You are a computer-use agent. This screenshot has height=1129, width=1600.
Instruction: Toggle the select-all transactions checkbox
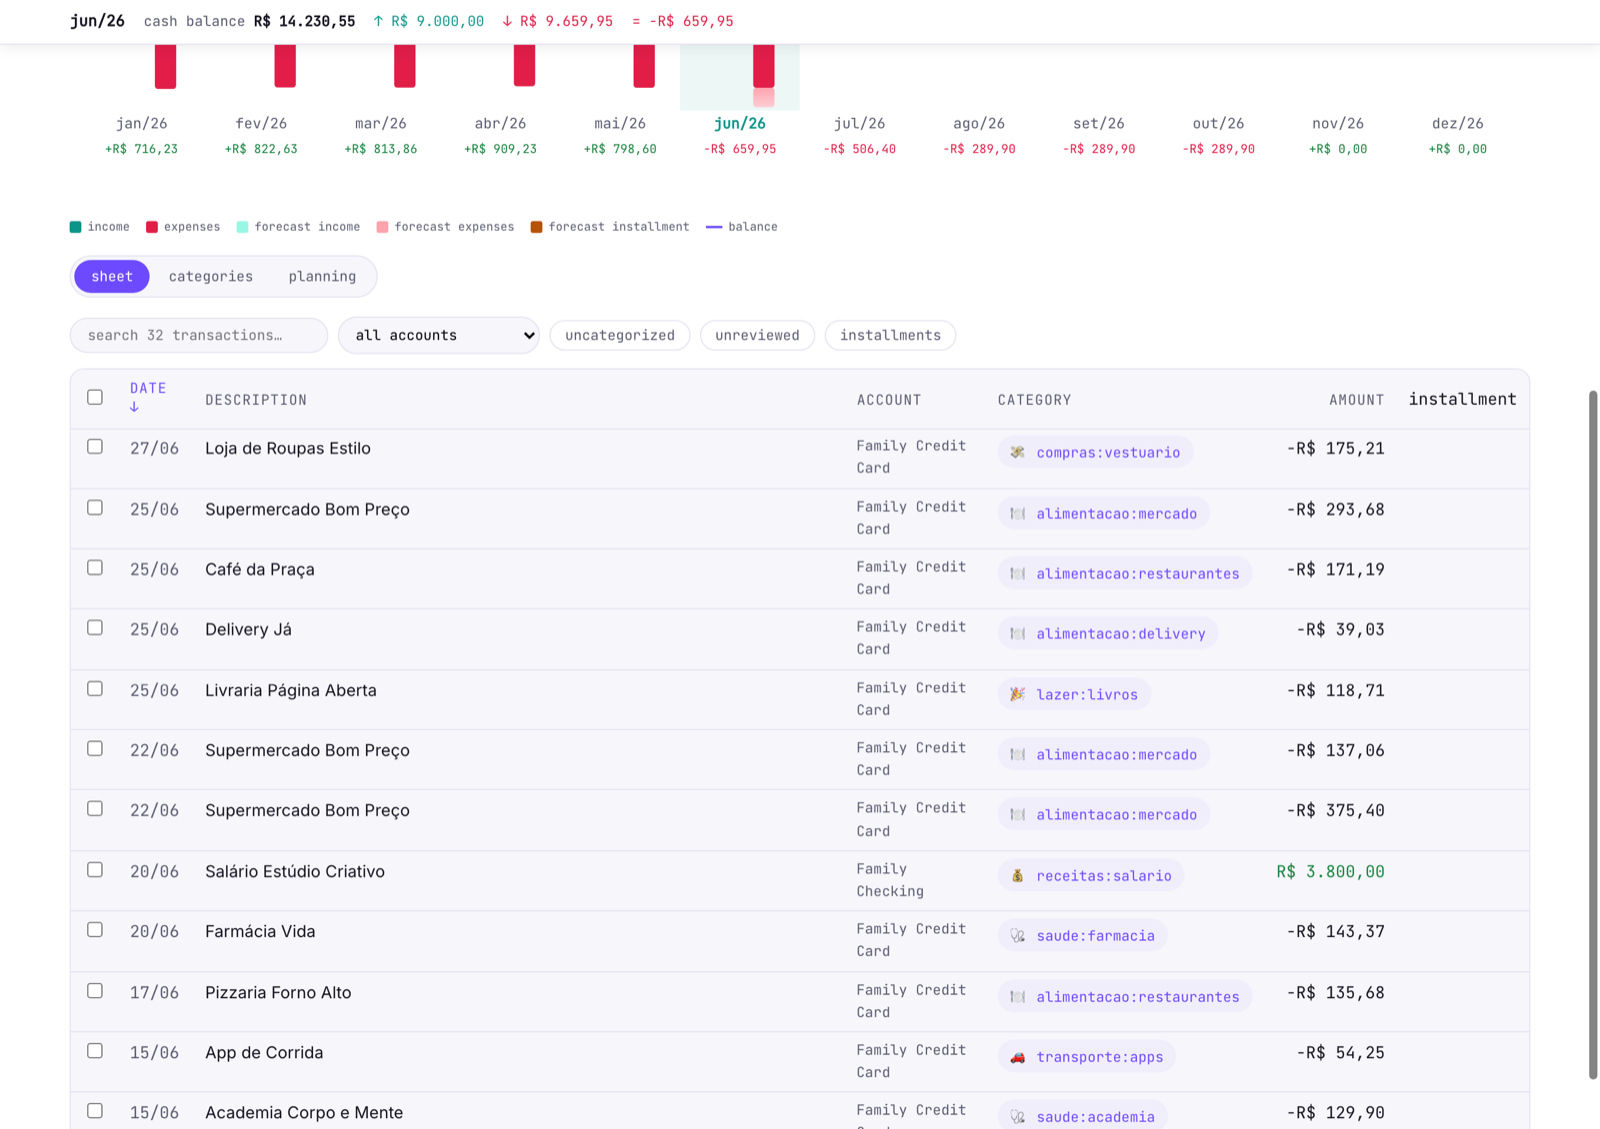pyautogui.click(x=95, y=397)
